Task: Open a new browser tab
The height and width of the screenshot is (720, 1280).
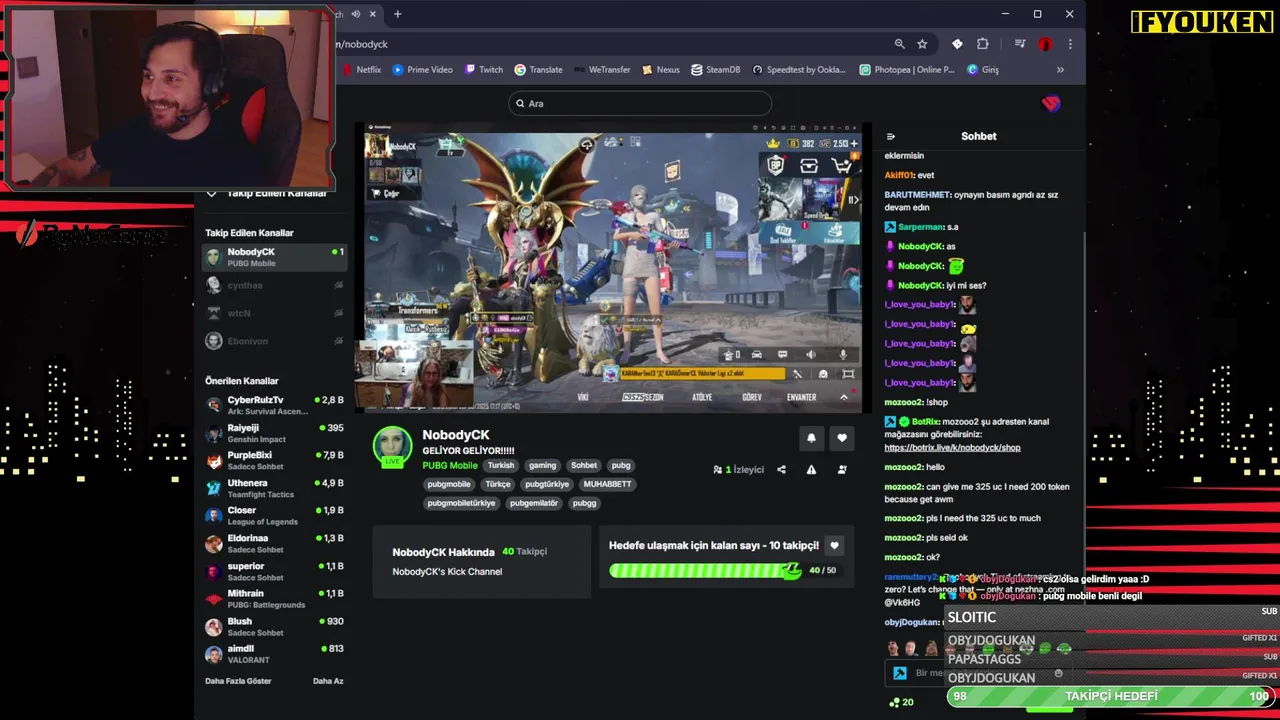Action: 397,14
